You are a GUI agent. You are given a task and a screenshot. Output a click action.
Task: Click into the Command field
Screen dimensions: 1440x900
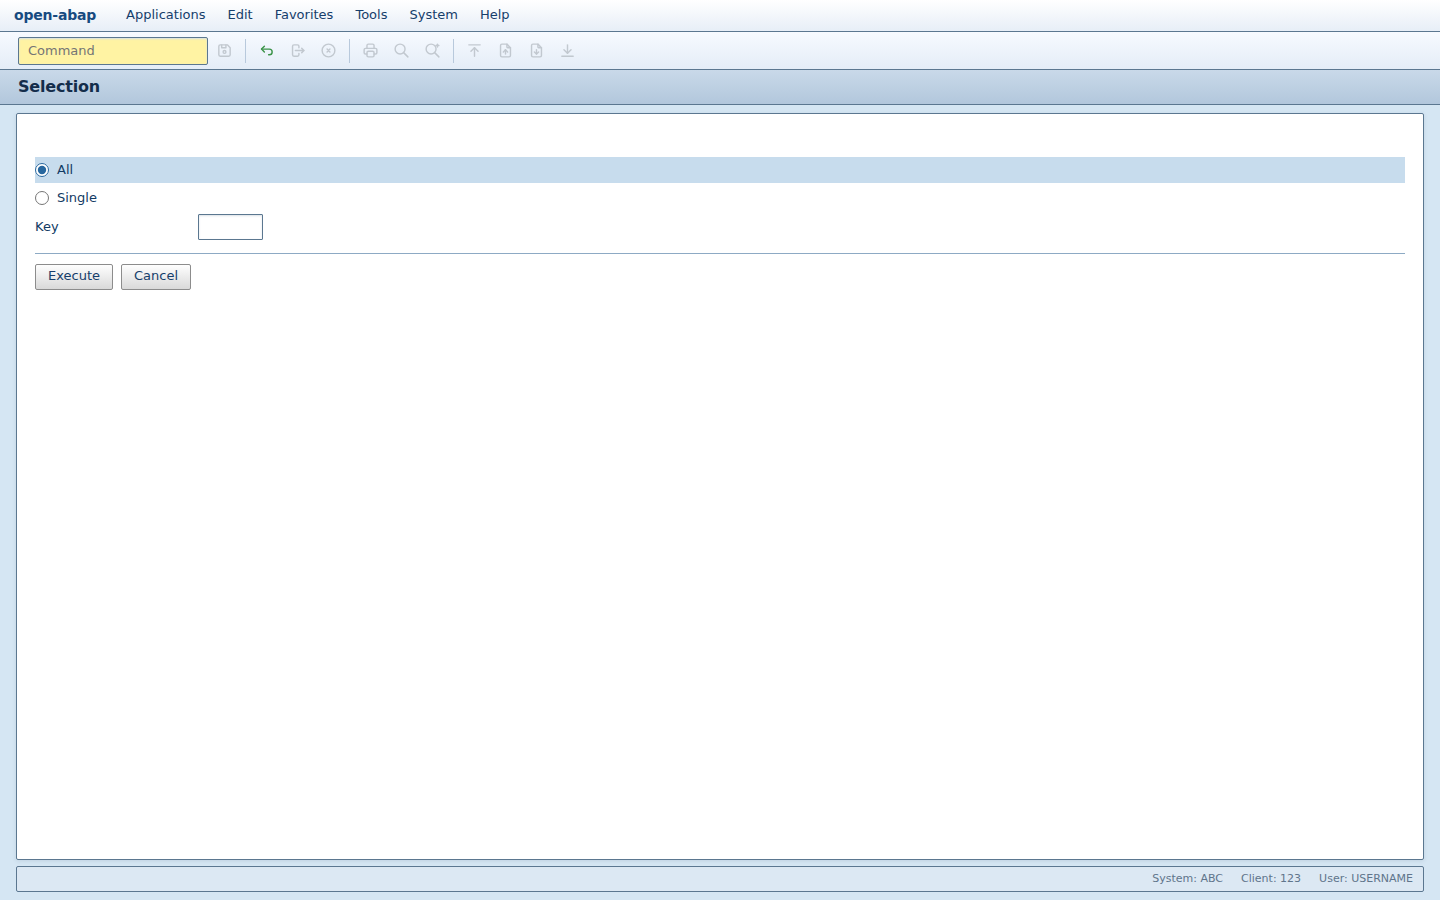pyautogui.click(x=113, y=51)
